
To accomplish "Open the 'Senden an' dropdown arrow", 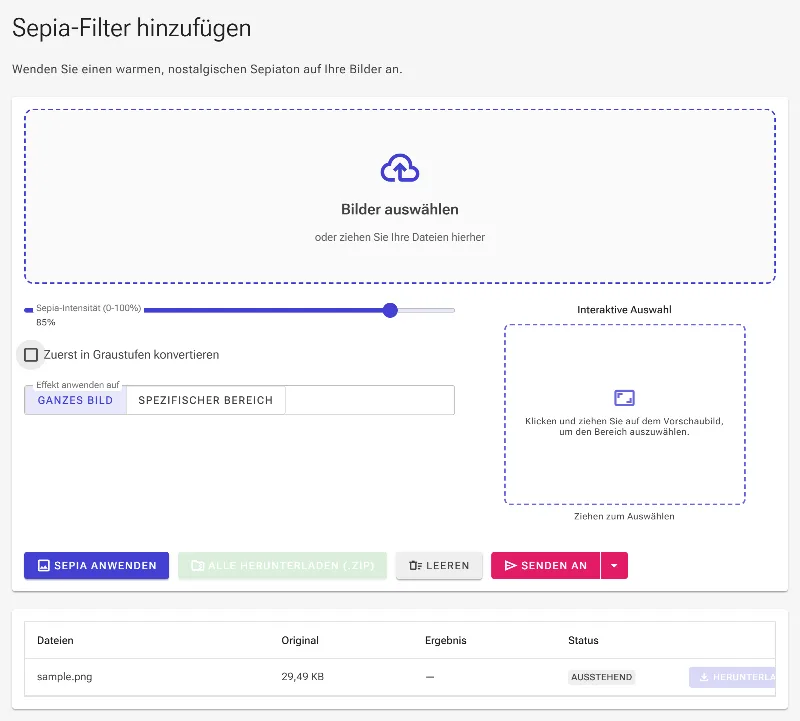I will [x=614, y=565].
